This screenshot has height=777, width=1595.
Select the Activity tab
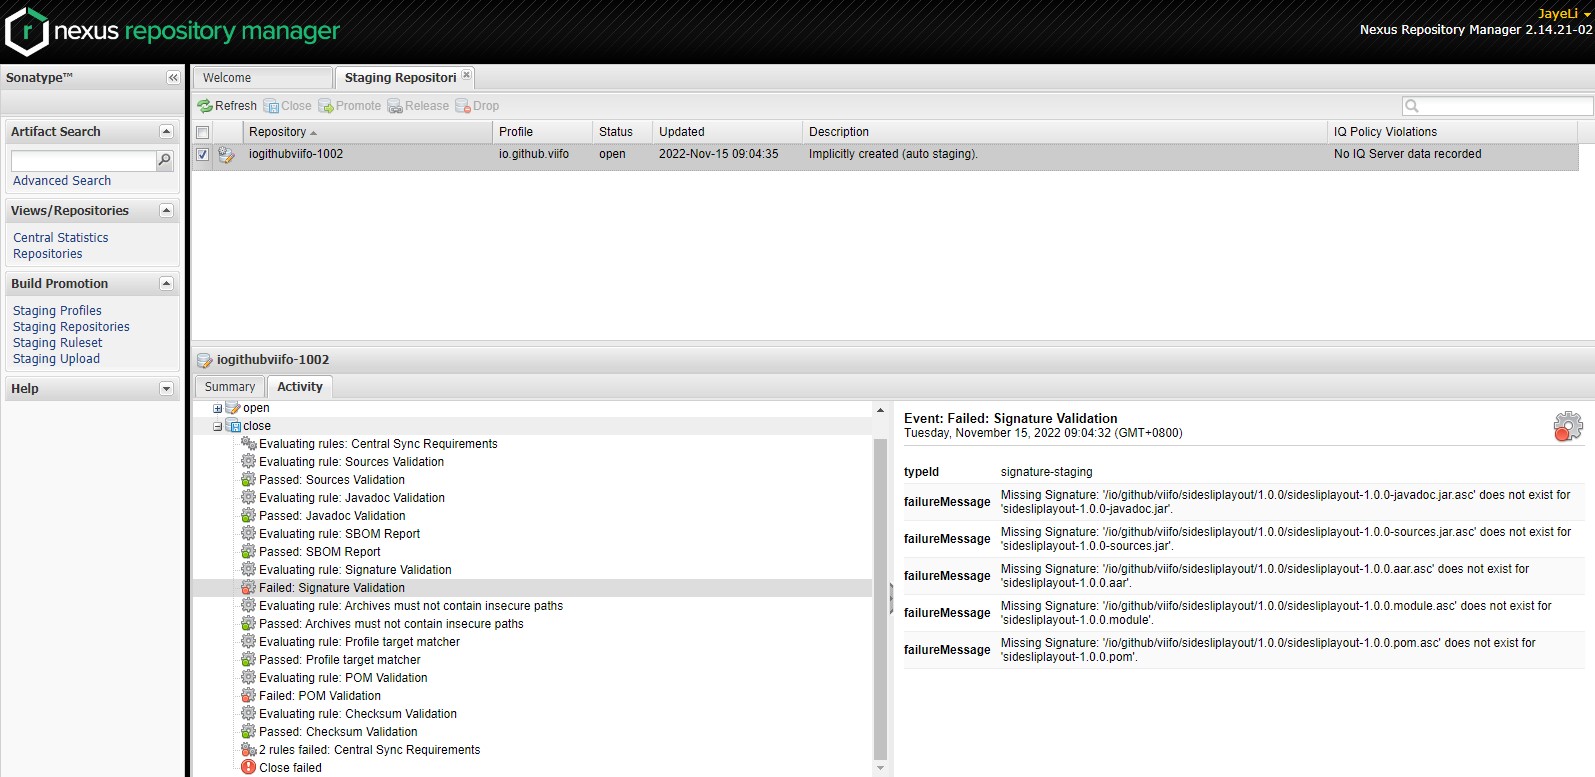[300, 387]
